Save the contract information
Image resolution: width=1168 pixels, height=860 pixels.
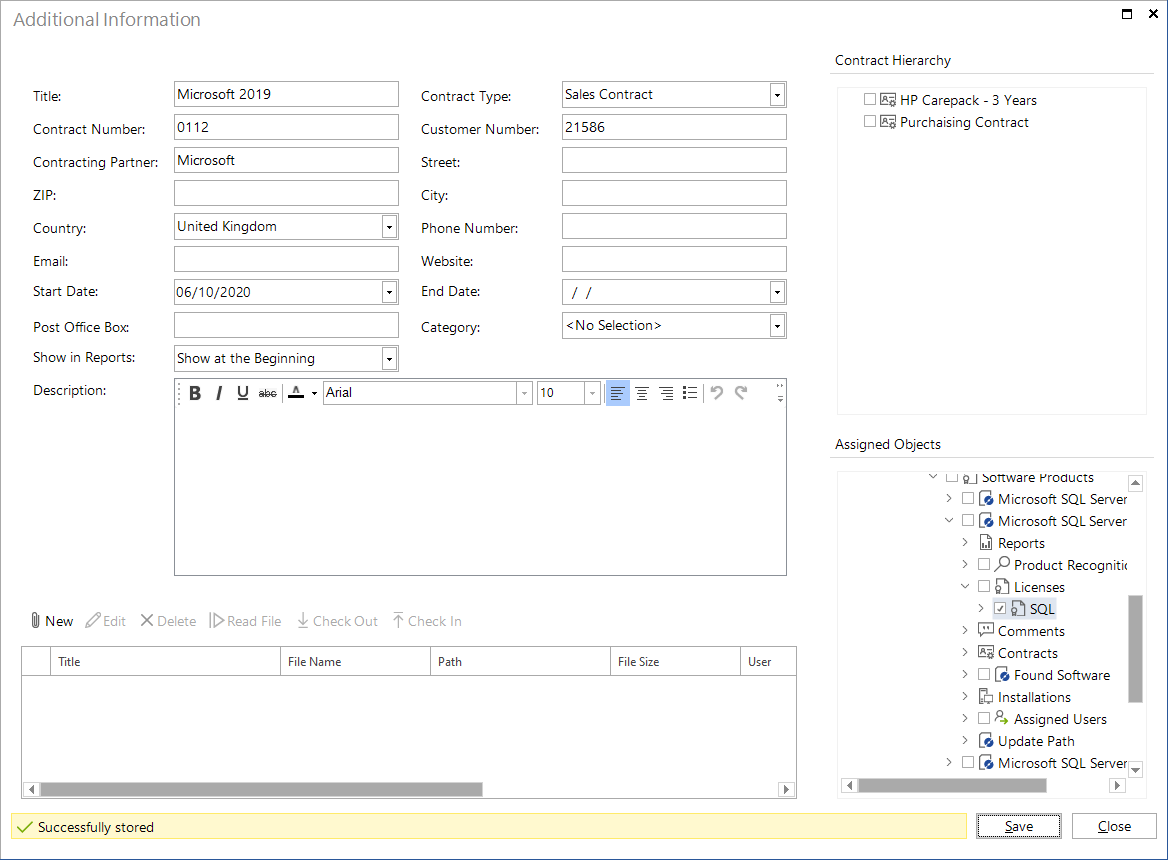[x=1018, y=826]
